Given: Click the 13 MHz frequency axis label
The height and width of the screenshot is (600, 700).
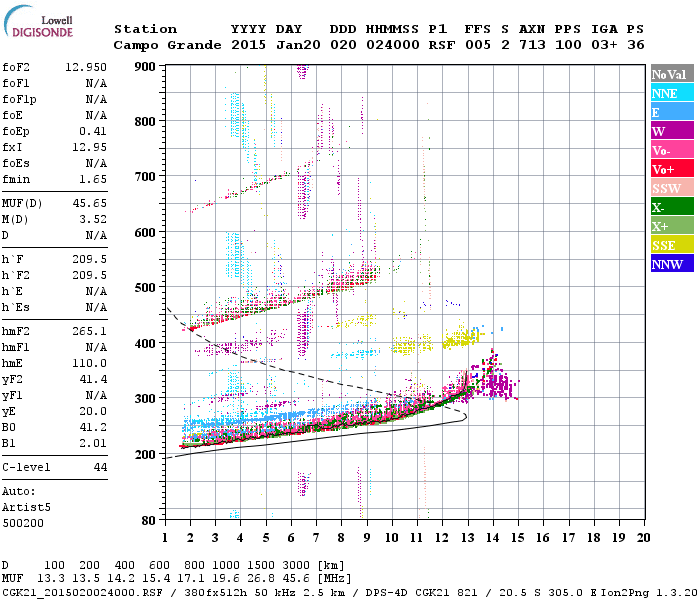Looking at the screenshot, I should (x=467, y=538).
